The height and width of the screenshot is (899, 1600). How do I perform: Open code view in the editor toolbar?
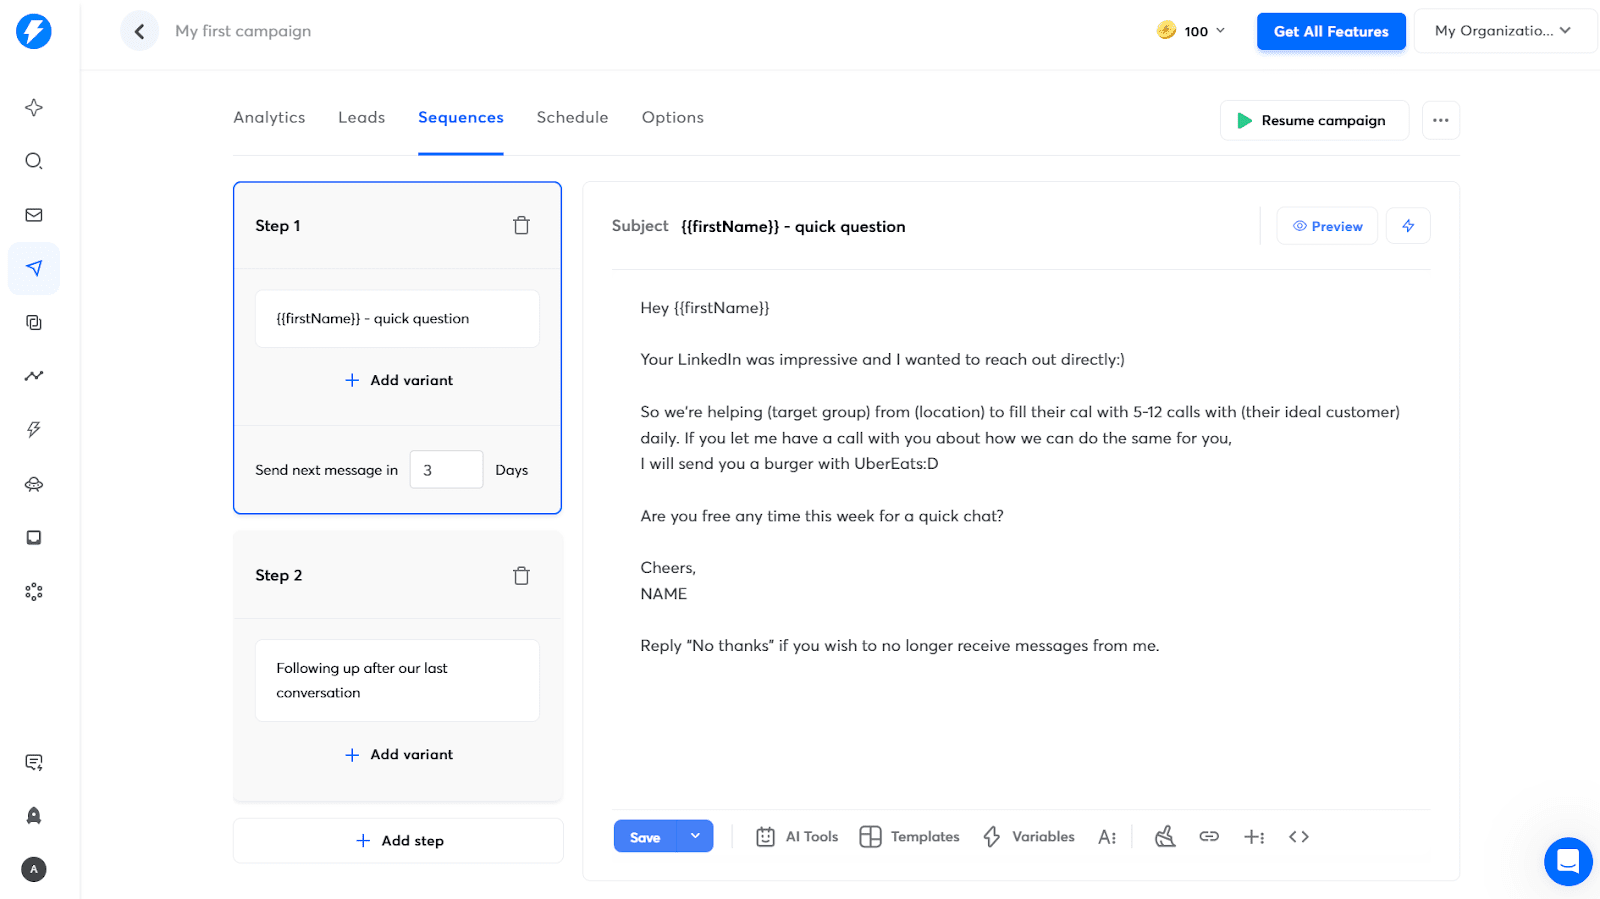point(1298,837)
